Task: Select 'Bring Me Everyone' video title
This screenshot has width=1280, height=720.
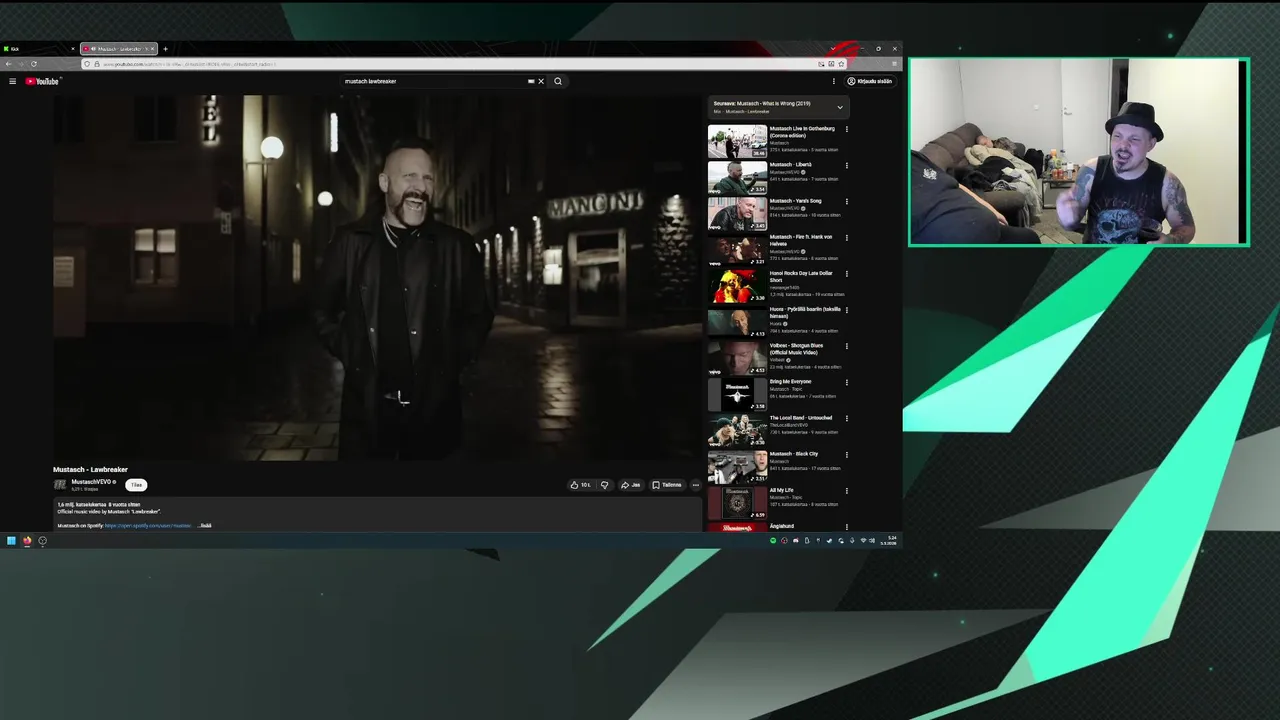Action: pyautogui.click(x=790, y=381)
